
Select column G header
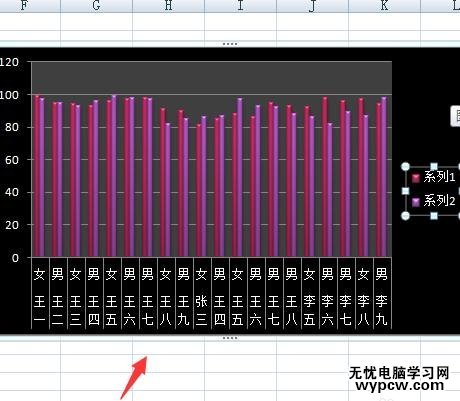[96, 6]
